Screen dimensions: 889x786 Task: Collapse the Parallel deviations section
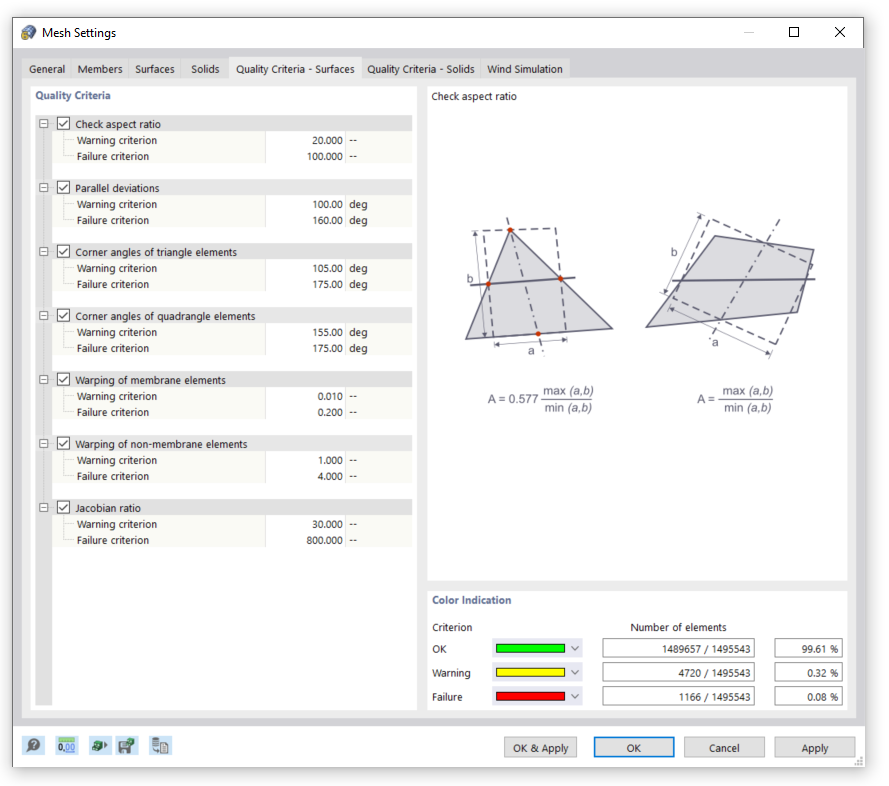pyautogui.click(x=43, y=187)
